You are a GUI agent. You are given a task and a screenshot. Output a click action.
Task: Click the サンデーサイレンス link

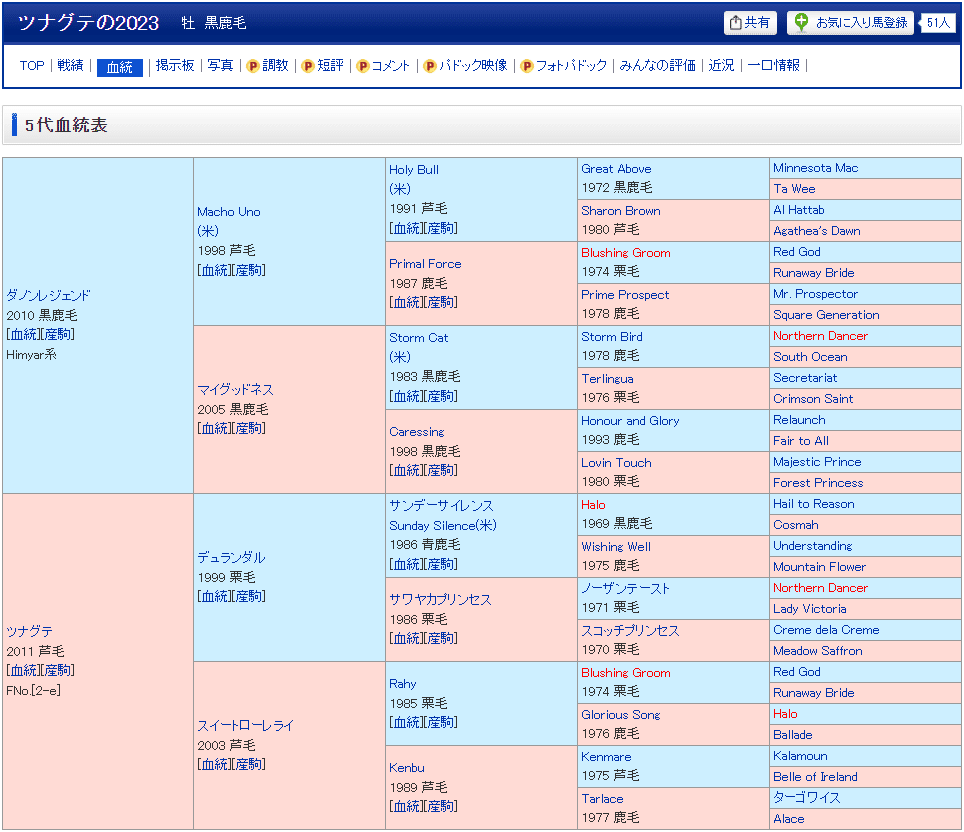[441, 505]
